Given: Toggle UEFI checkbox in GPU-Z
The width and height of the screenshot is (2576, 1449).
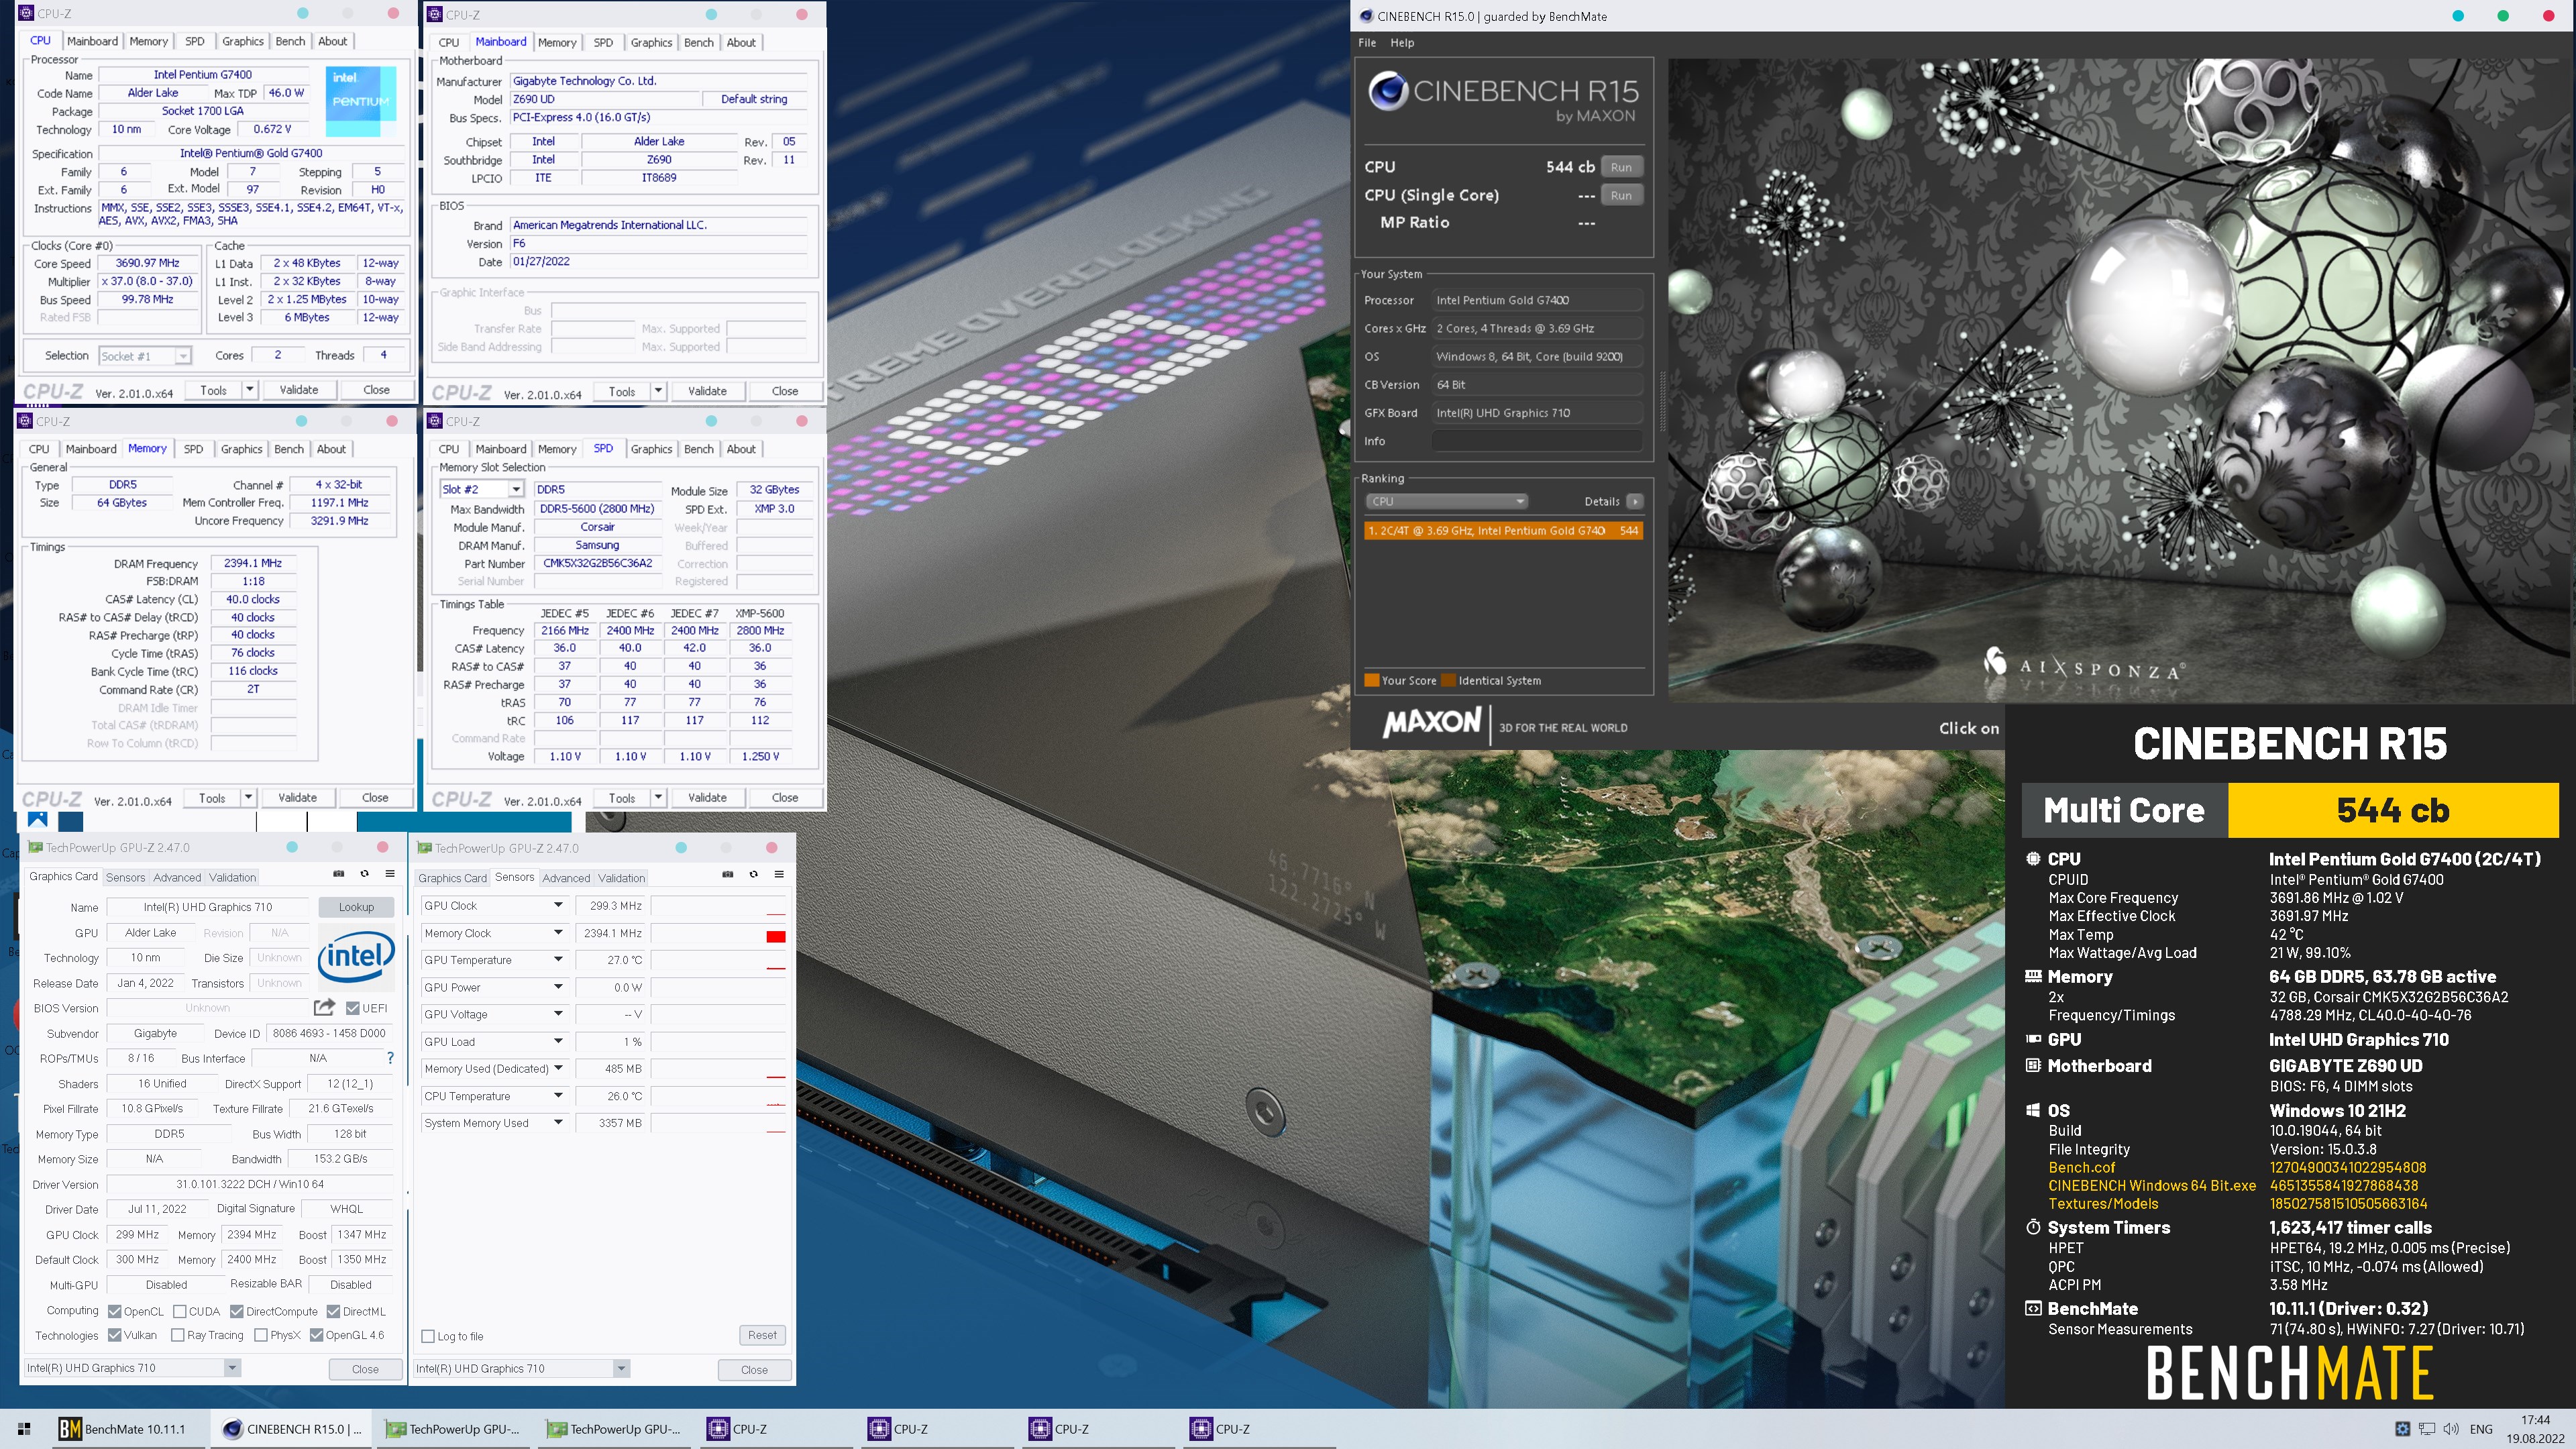Looking at the screenshot, I should tap(353, 1008).
